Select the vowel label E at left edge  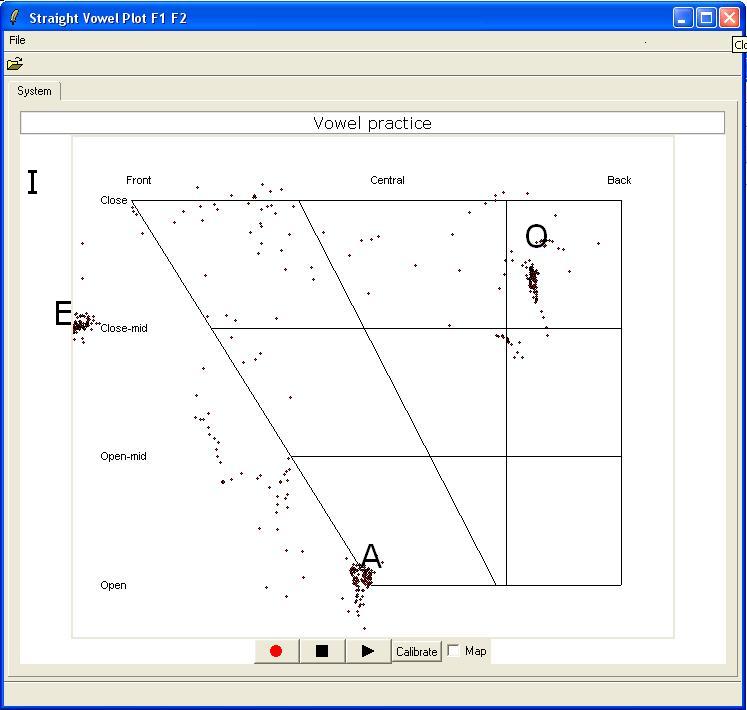[63, 315]
